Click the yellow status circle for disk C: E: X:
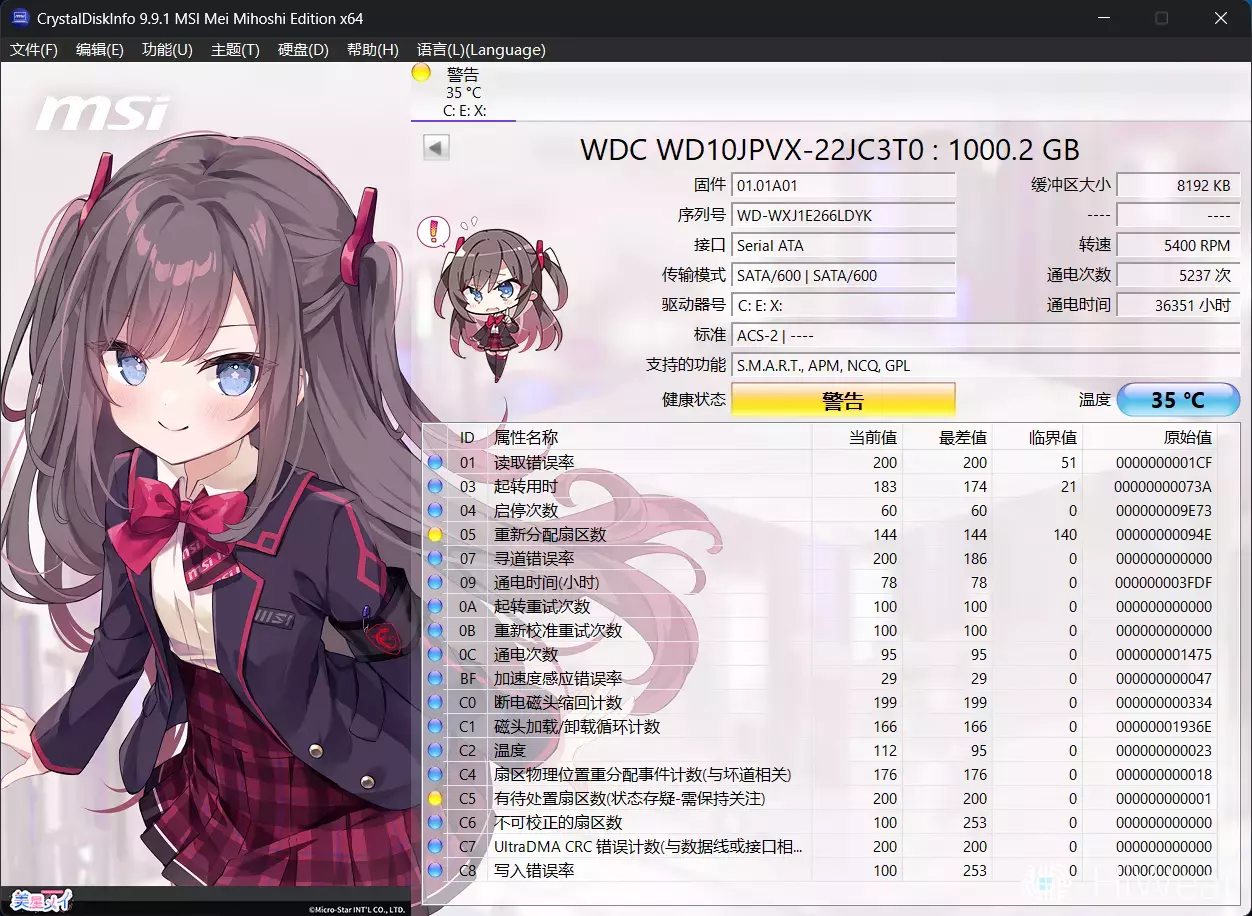The height and width of the screenshot is (916, 1252). pos(421,72)
